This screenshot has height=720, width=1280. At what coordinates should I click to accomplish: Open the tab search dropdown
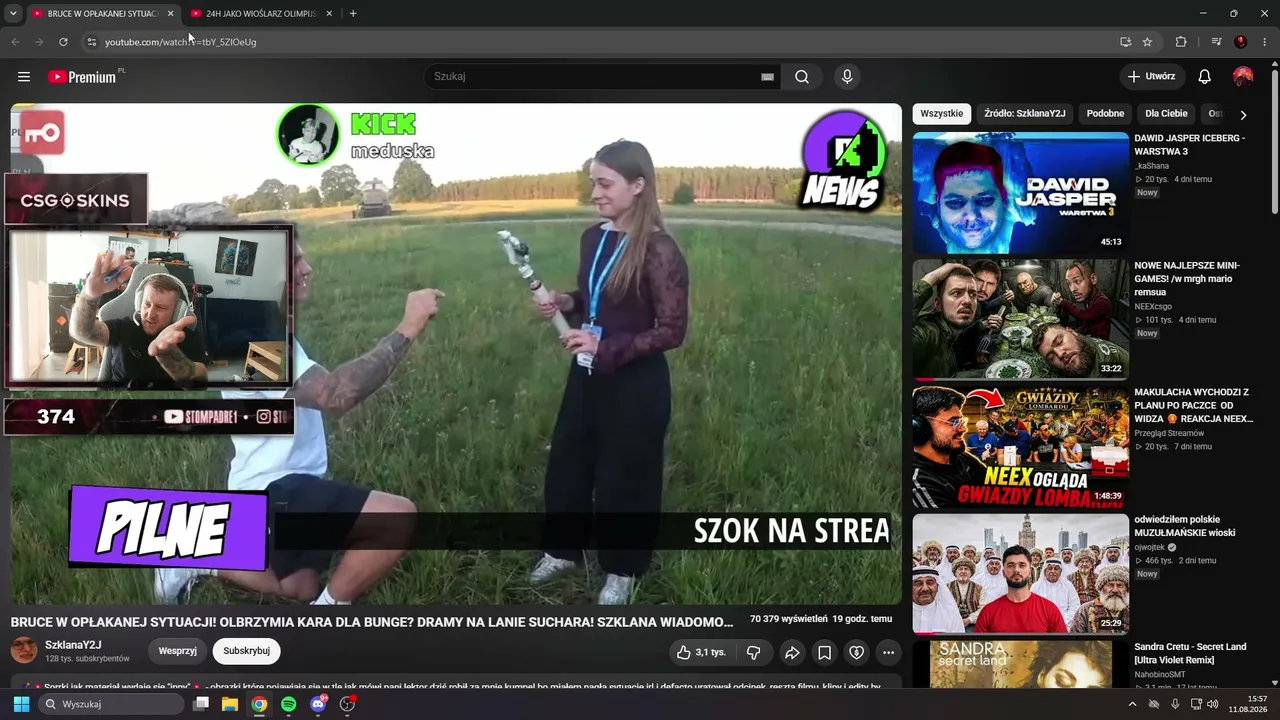pos(13,14)
